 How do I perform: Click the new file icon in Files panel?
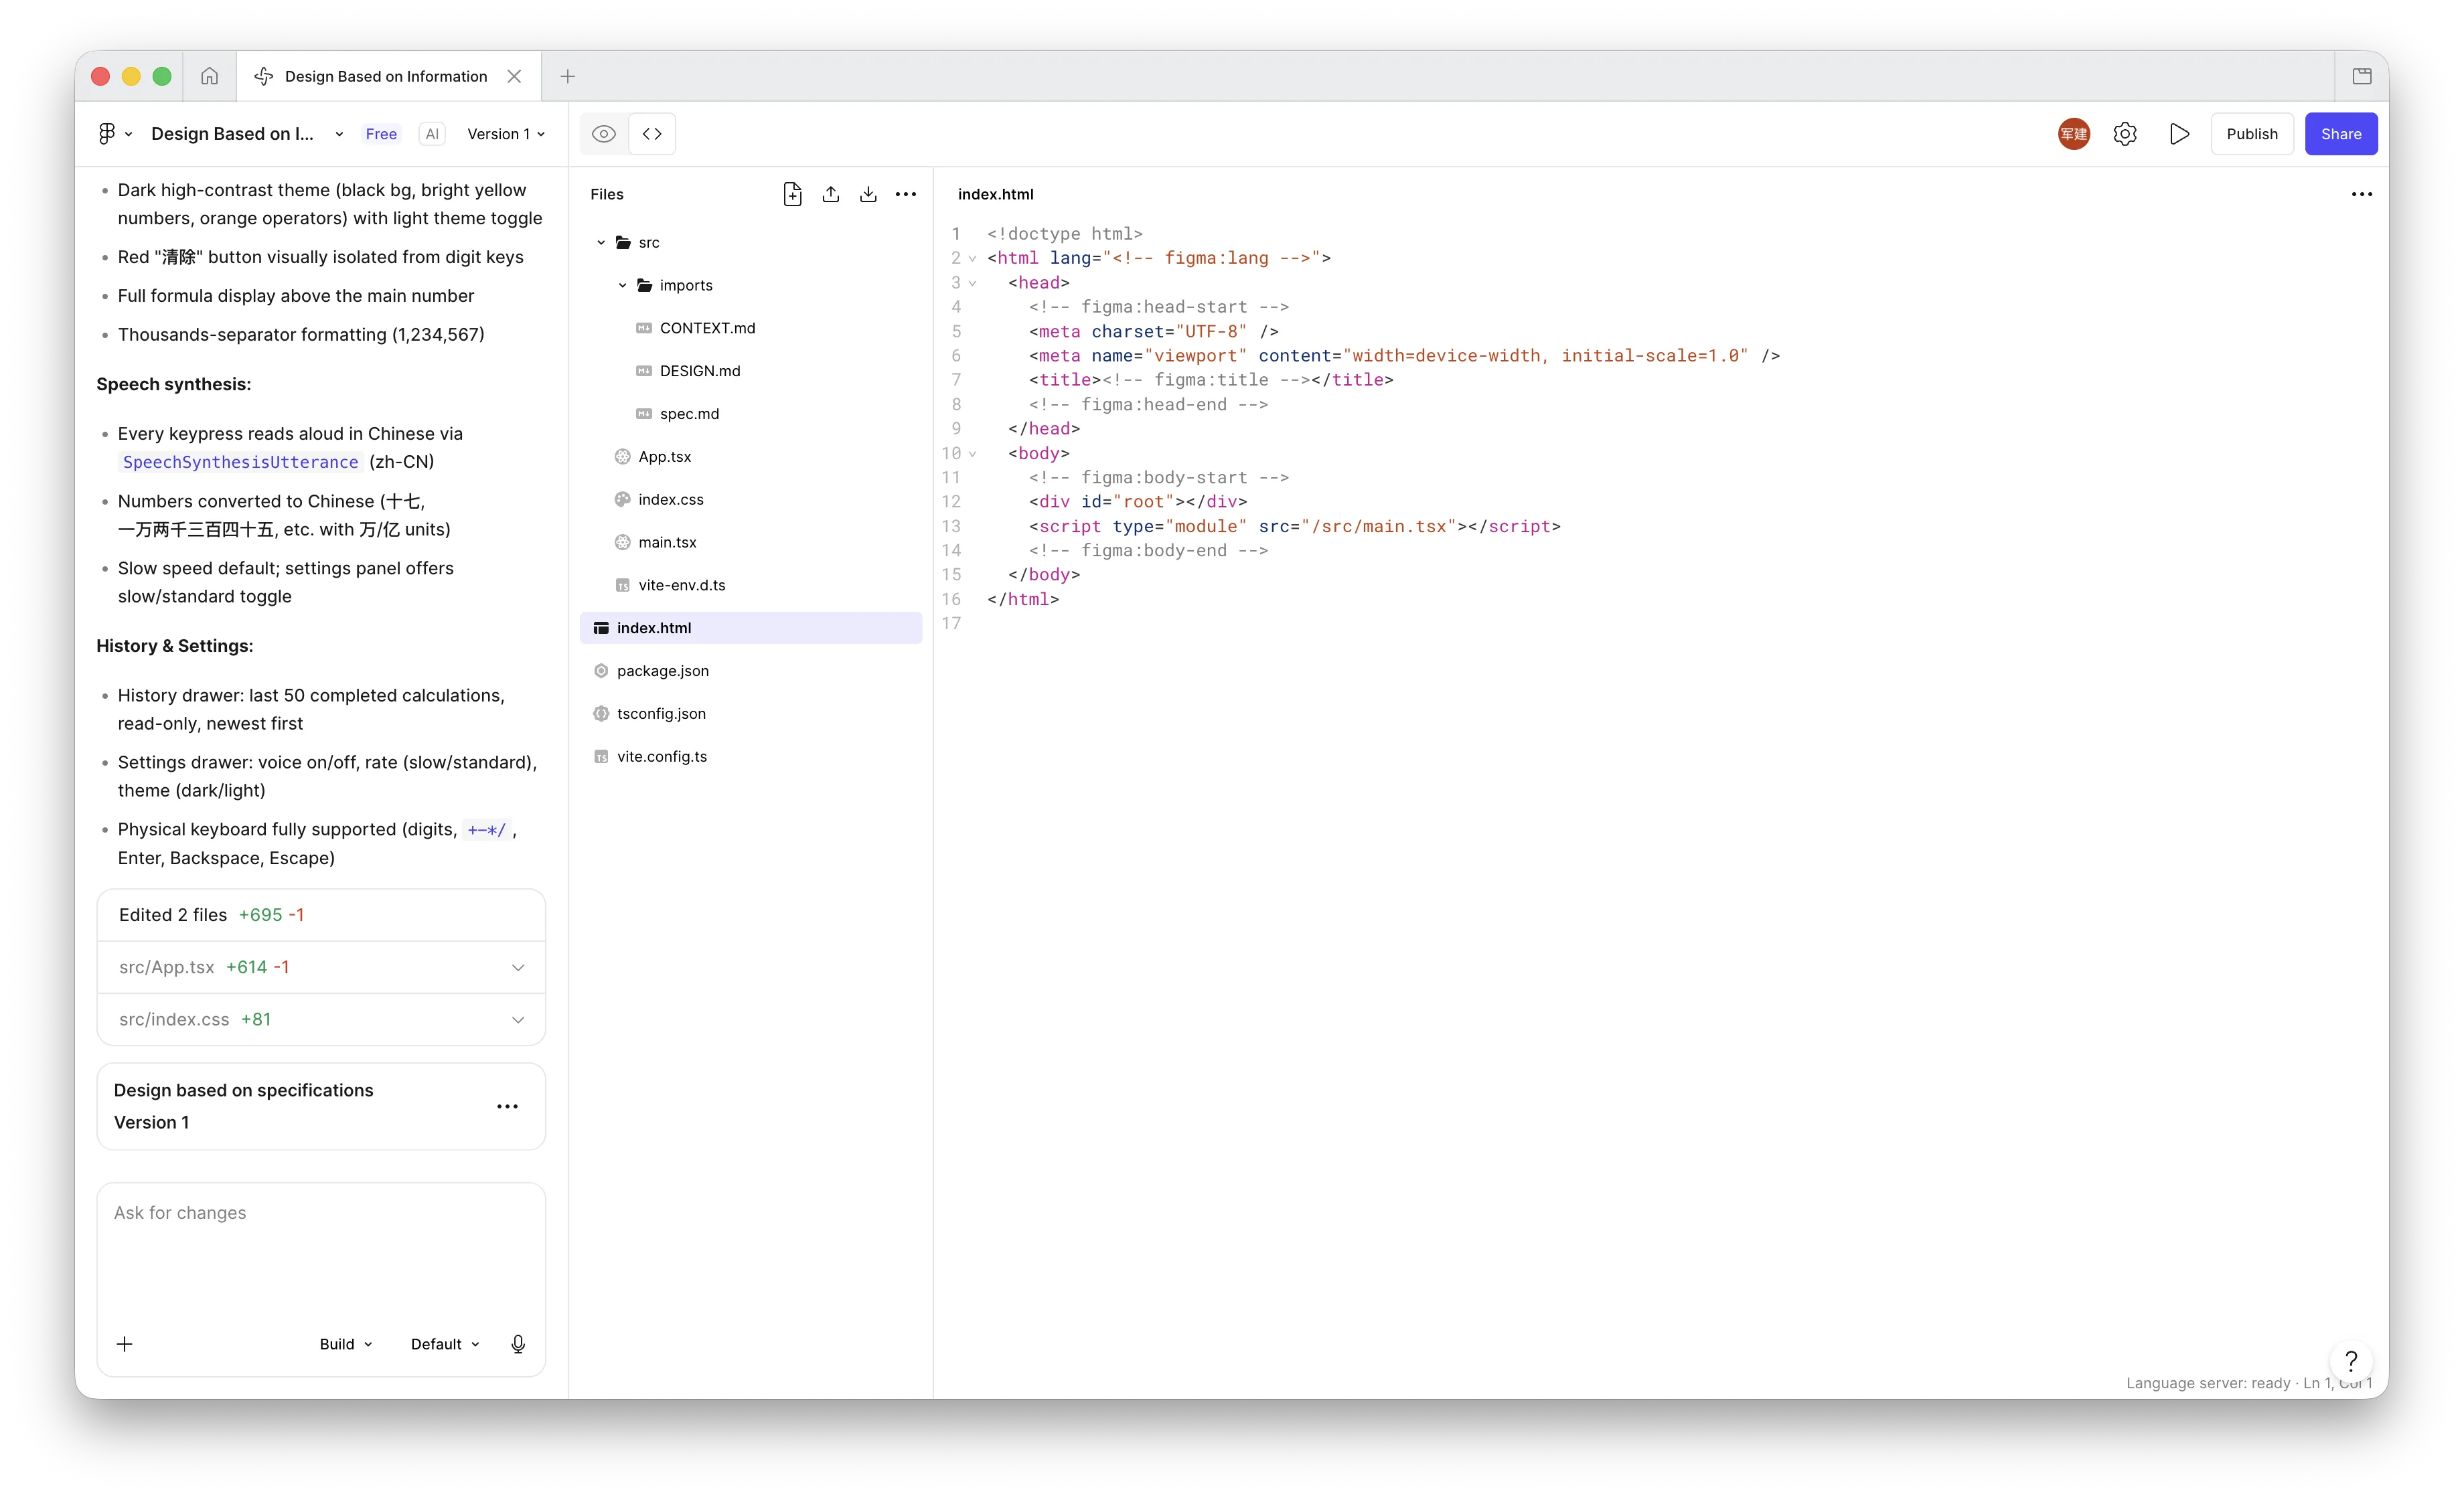click(792, 194)
